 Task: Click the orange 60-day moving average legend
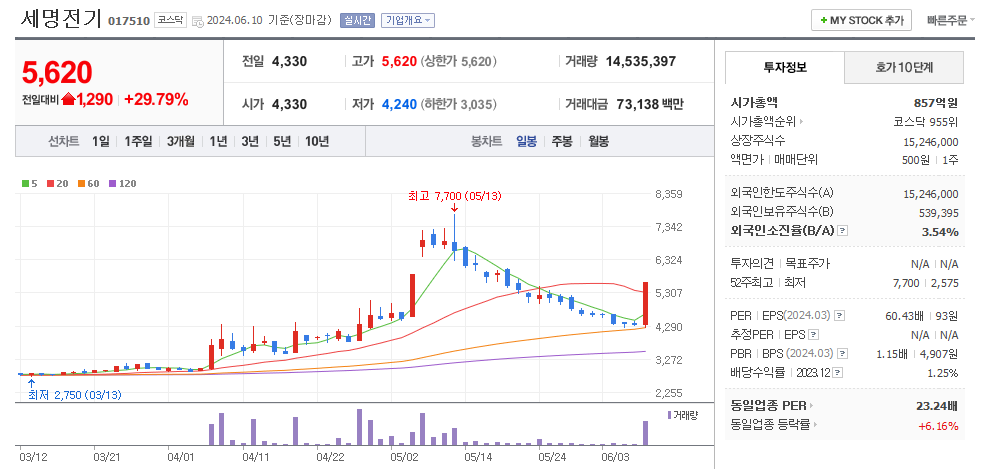pos(88,184)
